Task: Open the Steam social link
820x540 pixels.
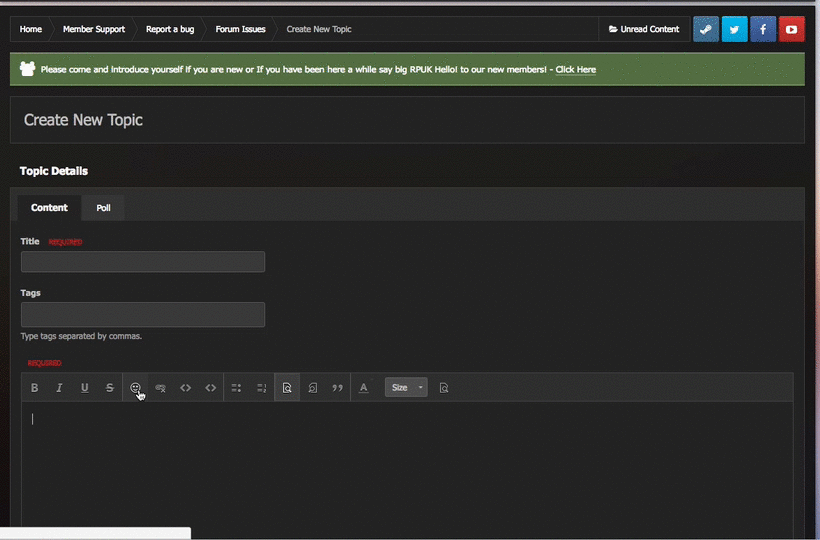Action: tap(706, 29)
